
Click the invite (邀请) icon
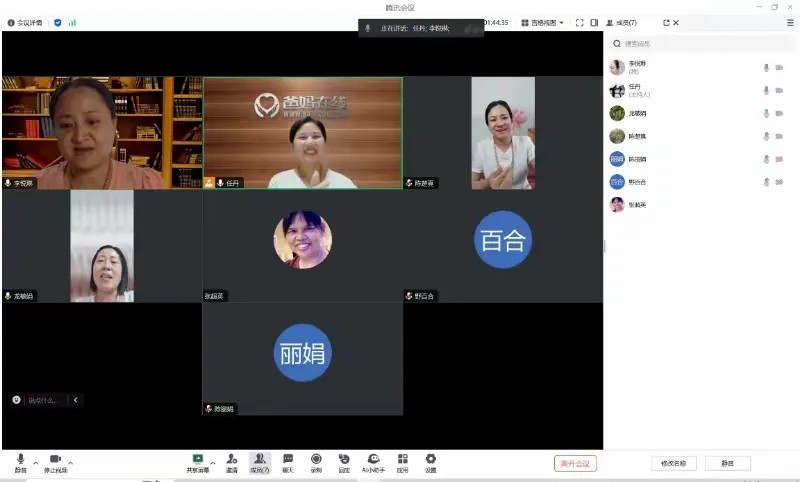231,460
